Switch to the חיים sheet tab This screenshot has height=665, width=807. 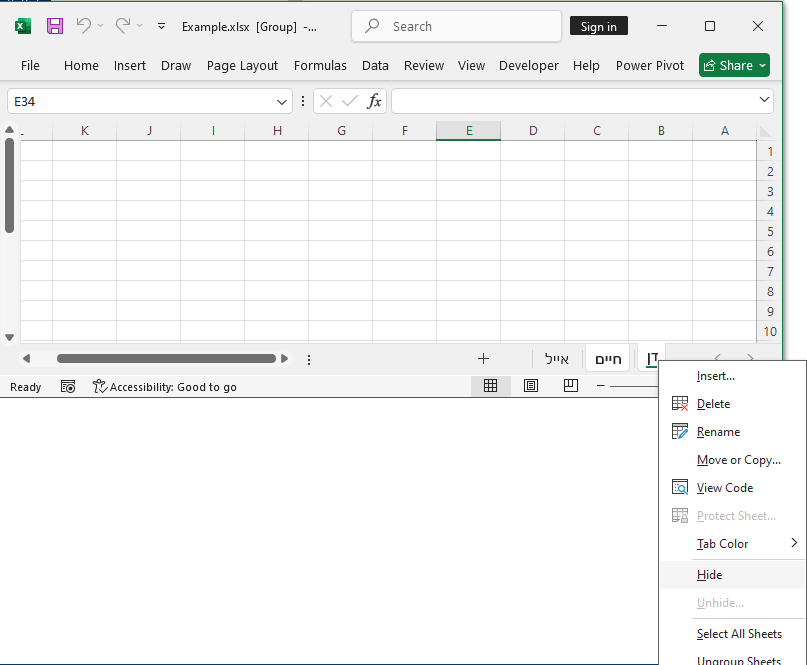coord(608,359)
